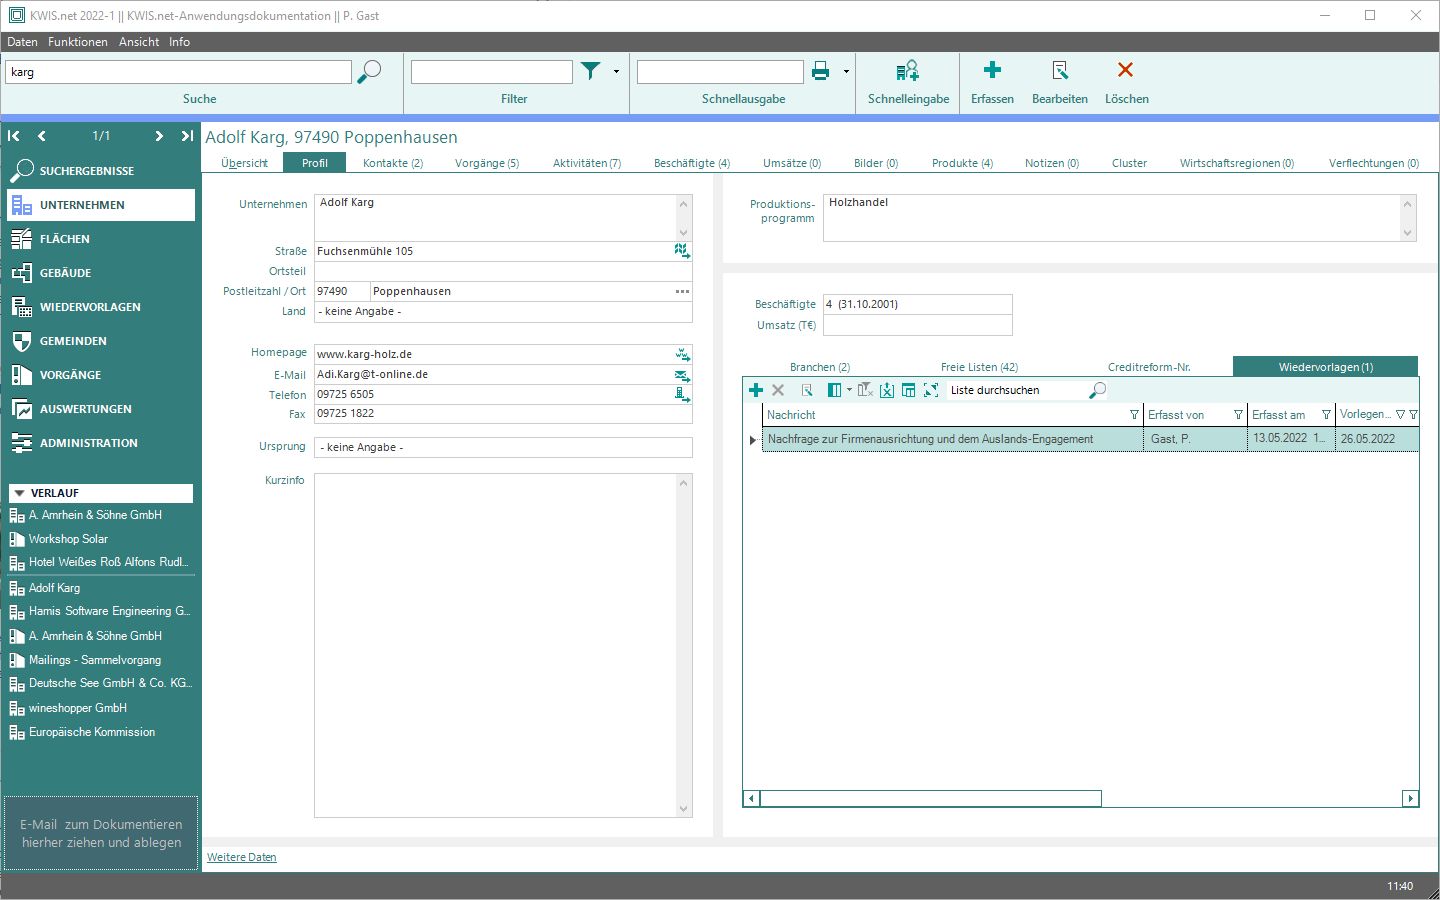Click the Weitere Daten link
This screenshot has width=1440, height=900.
[242, 857]
